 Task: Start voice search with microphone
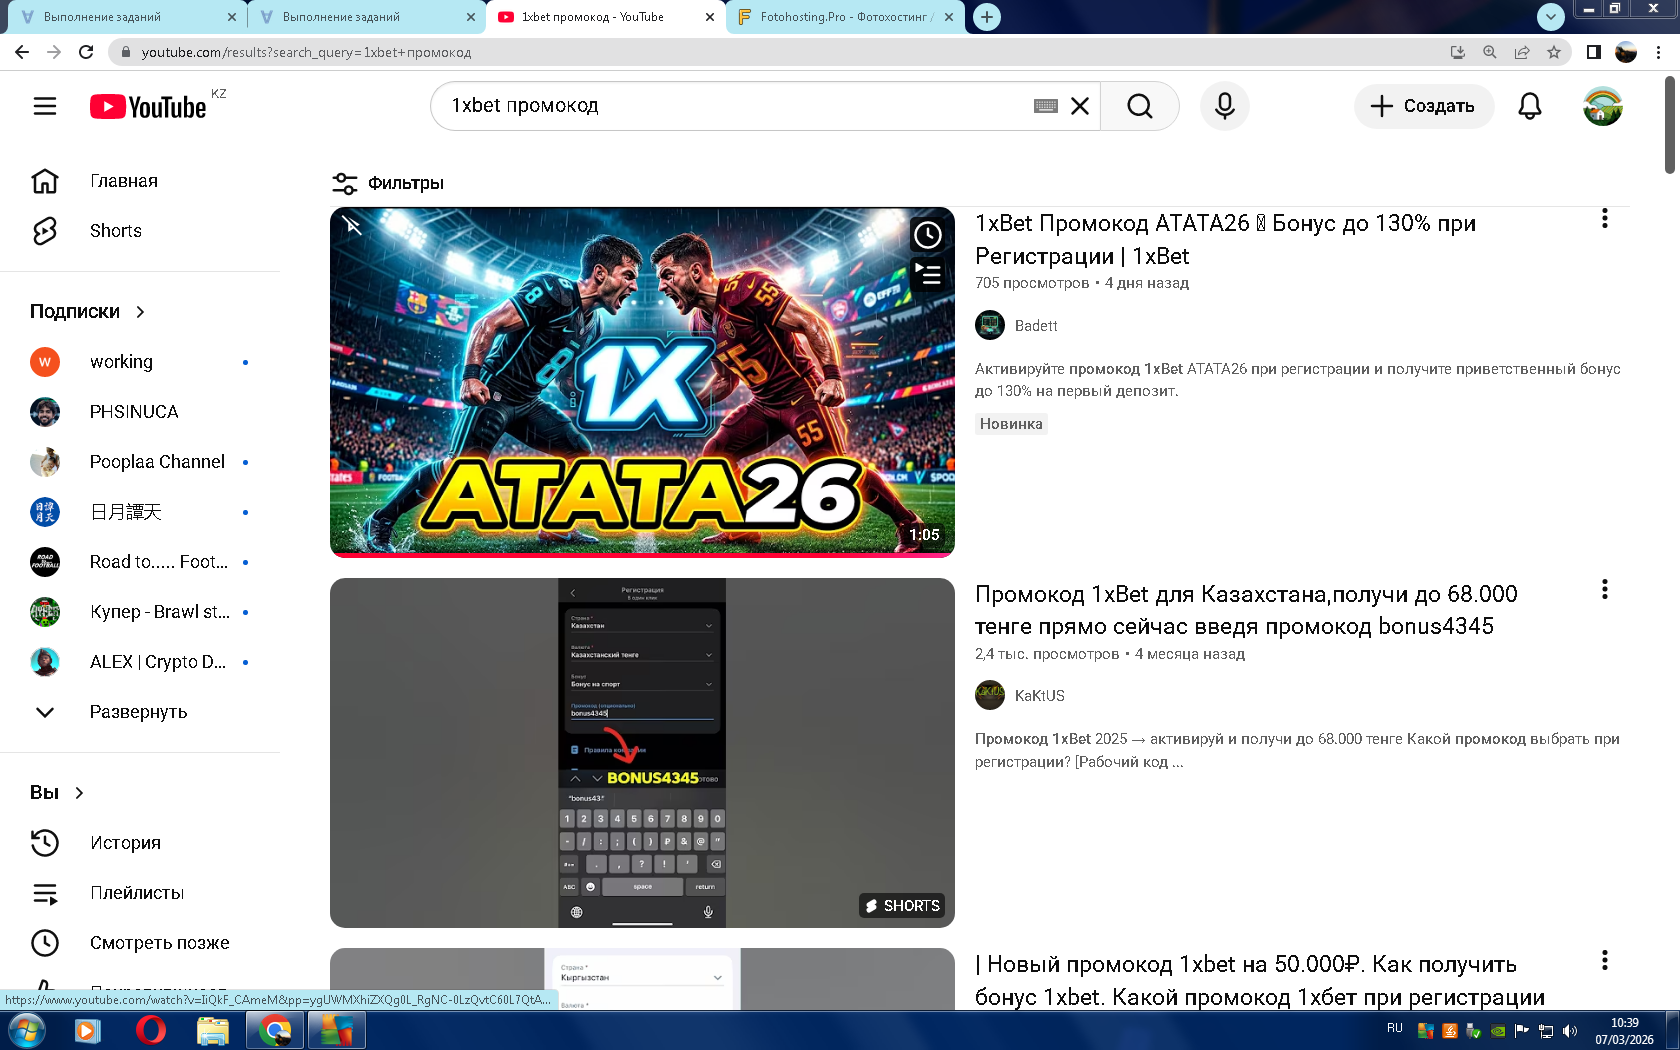click(x=1225, y=106)
